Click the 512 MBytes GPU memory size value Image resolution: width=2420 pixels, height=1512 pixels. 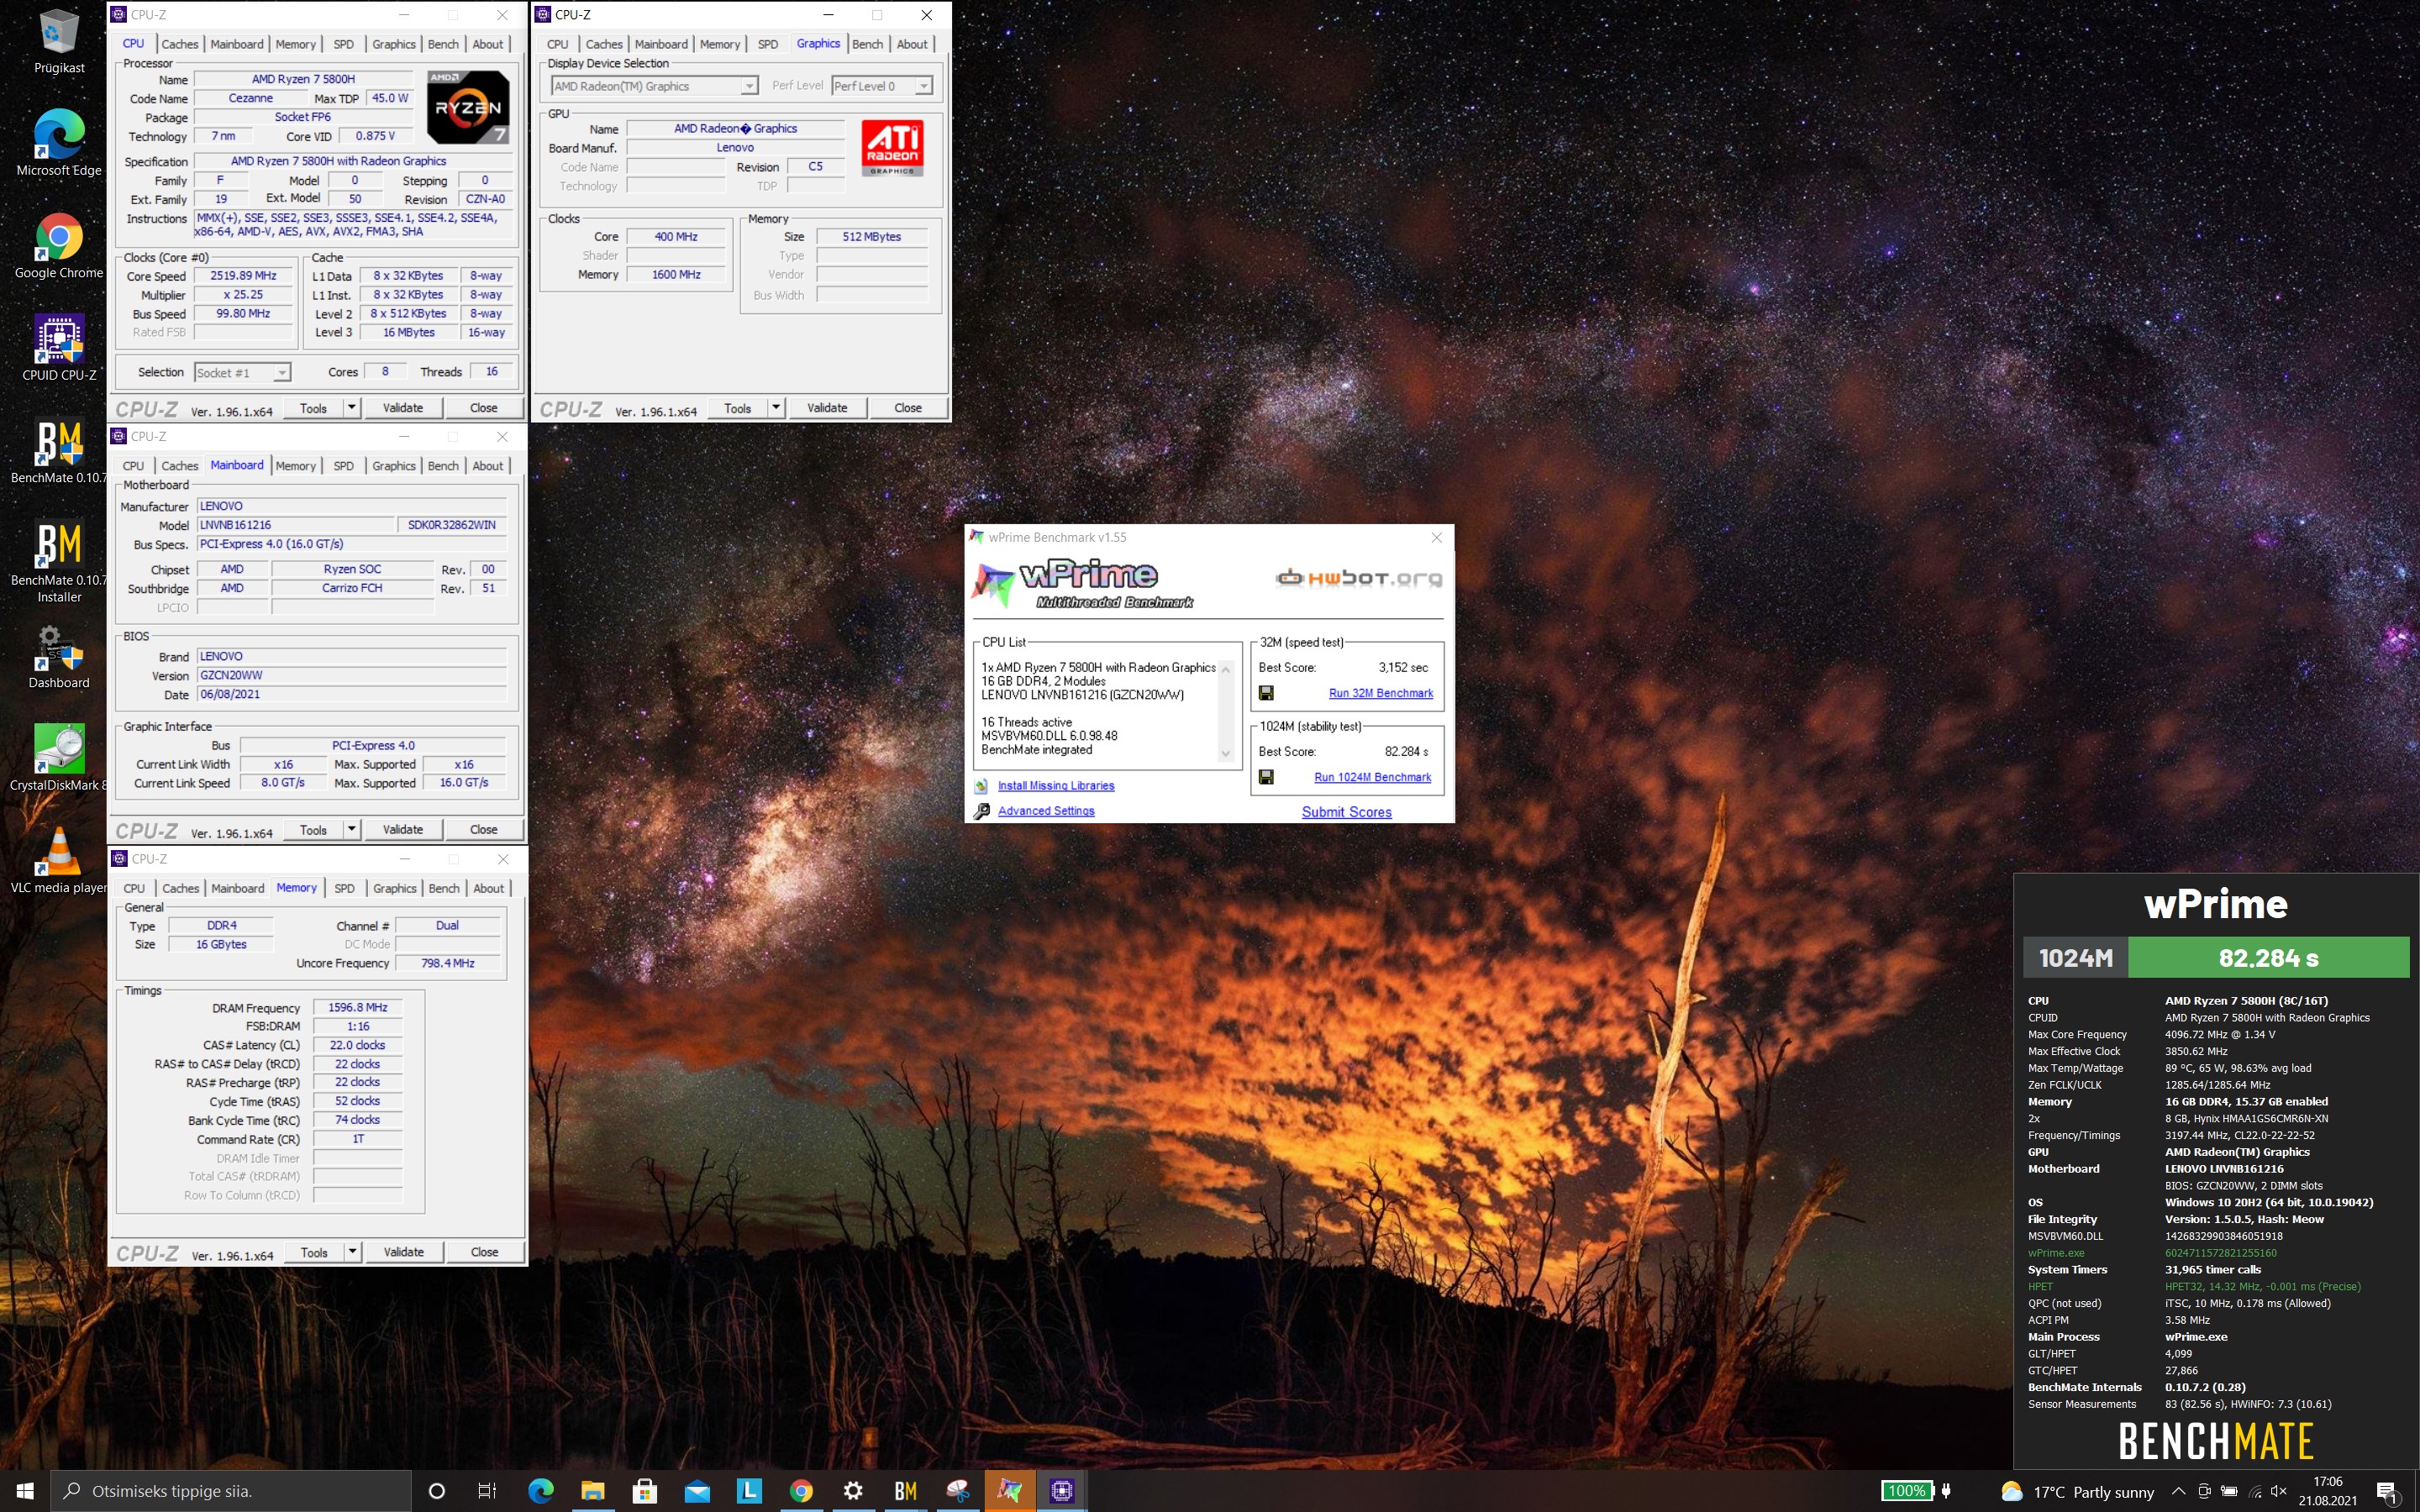pyautogui.click(x=871, y=237)
